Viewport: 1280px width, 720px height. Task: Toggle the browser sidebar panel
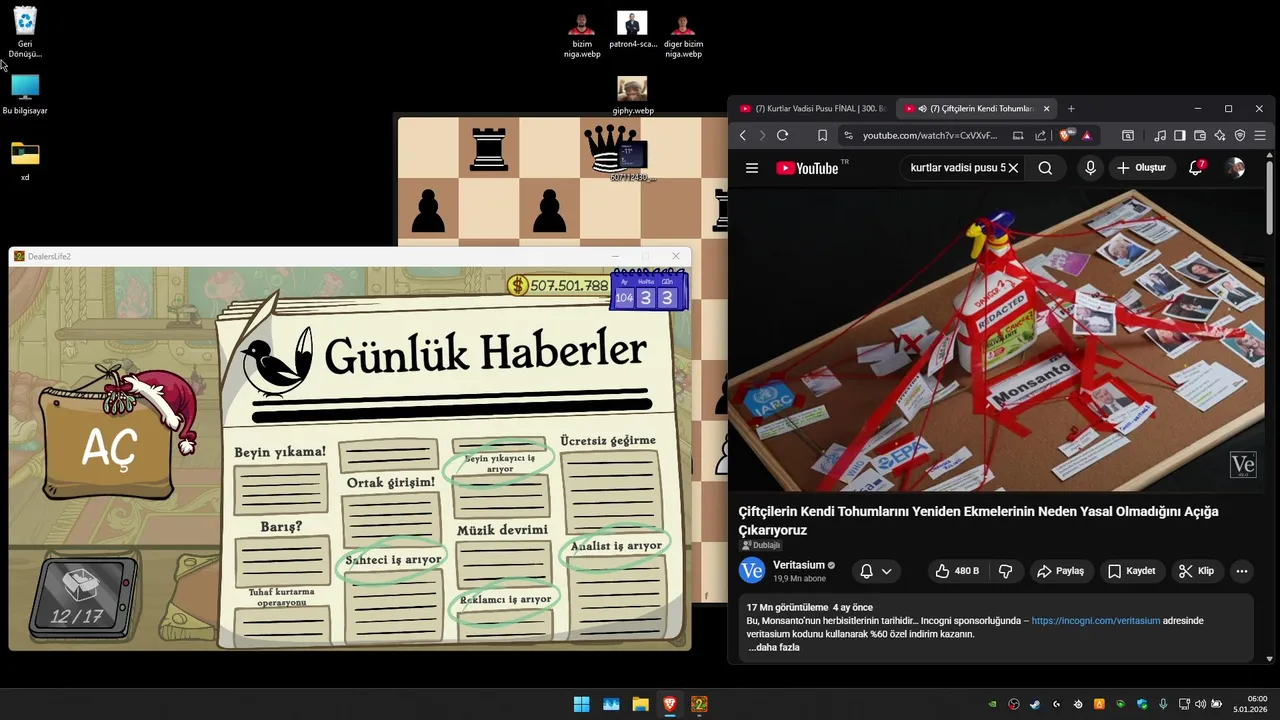(1180, 135)
